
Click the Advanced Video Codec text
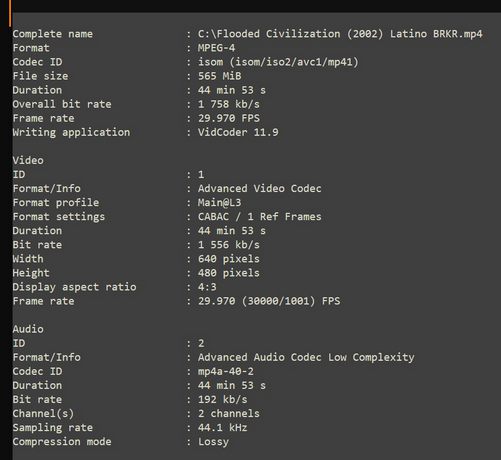(x=260, y=189)
